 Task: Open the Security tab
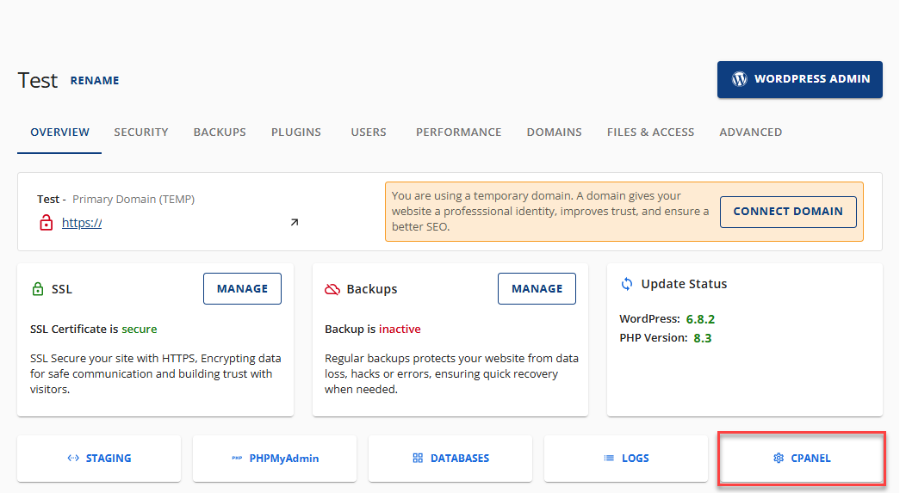tap(141, 132)
